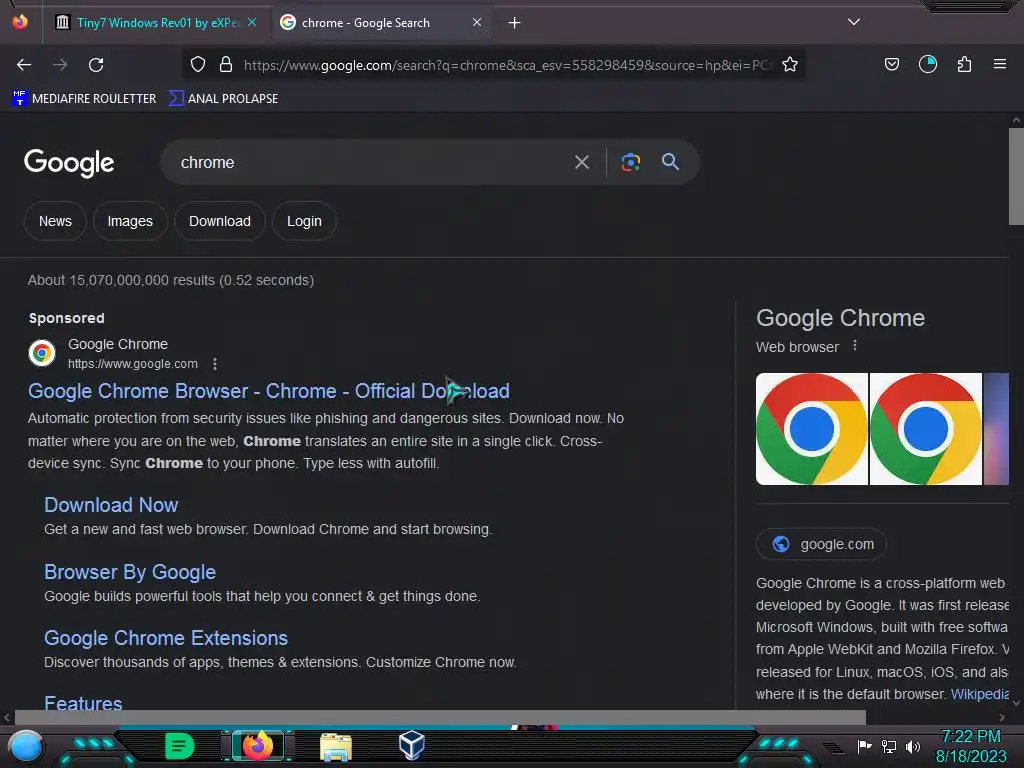The width and height of the screenshot is (1024, 768).
Task: Visit google.com from knowledge panel
Action: point(821,544)
